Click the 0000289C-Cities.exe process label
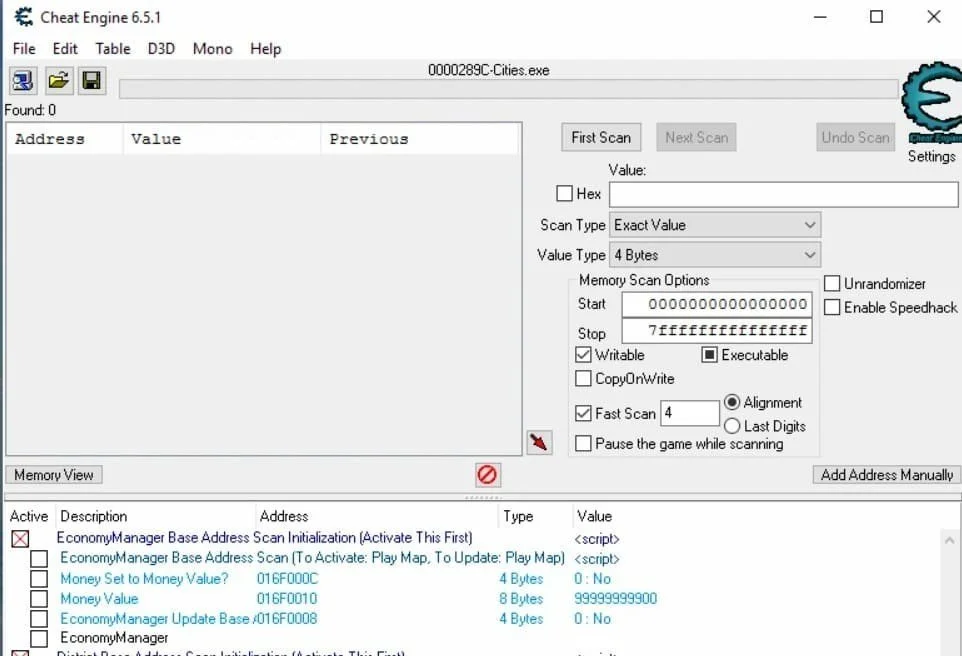 pos(488,71)
